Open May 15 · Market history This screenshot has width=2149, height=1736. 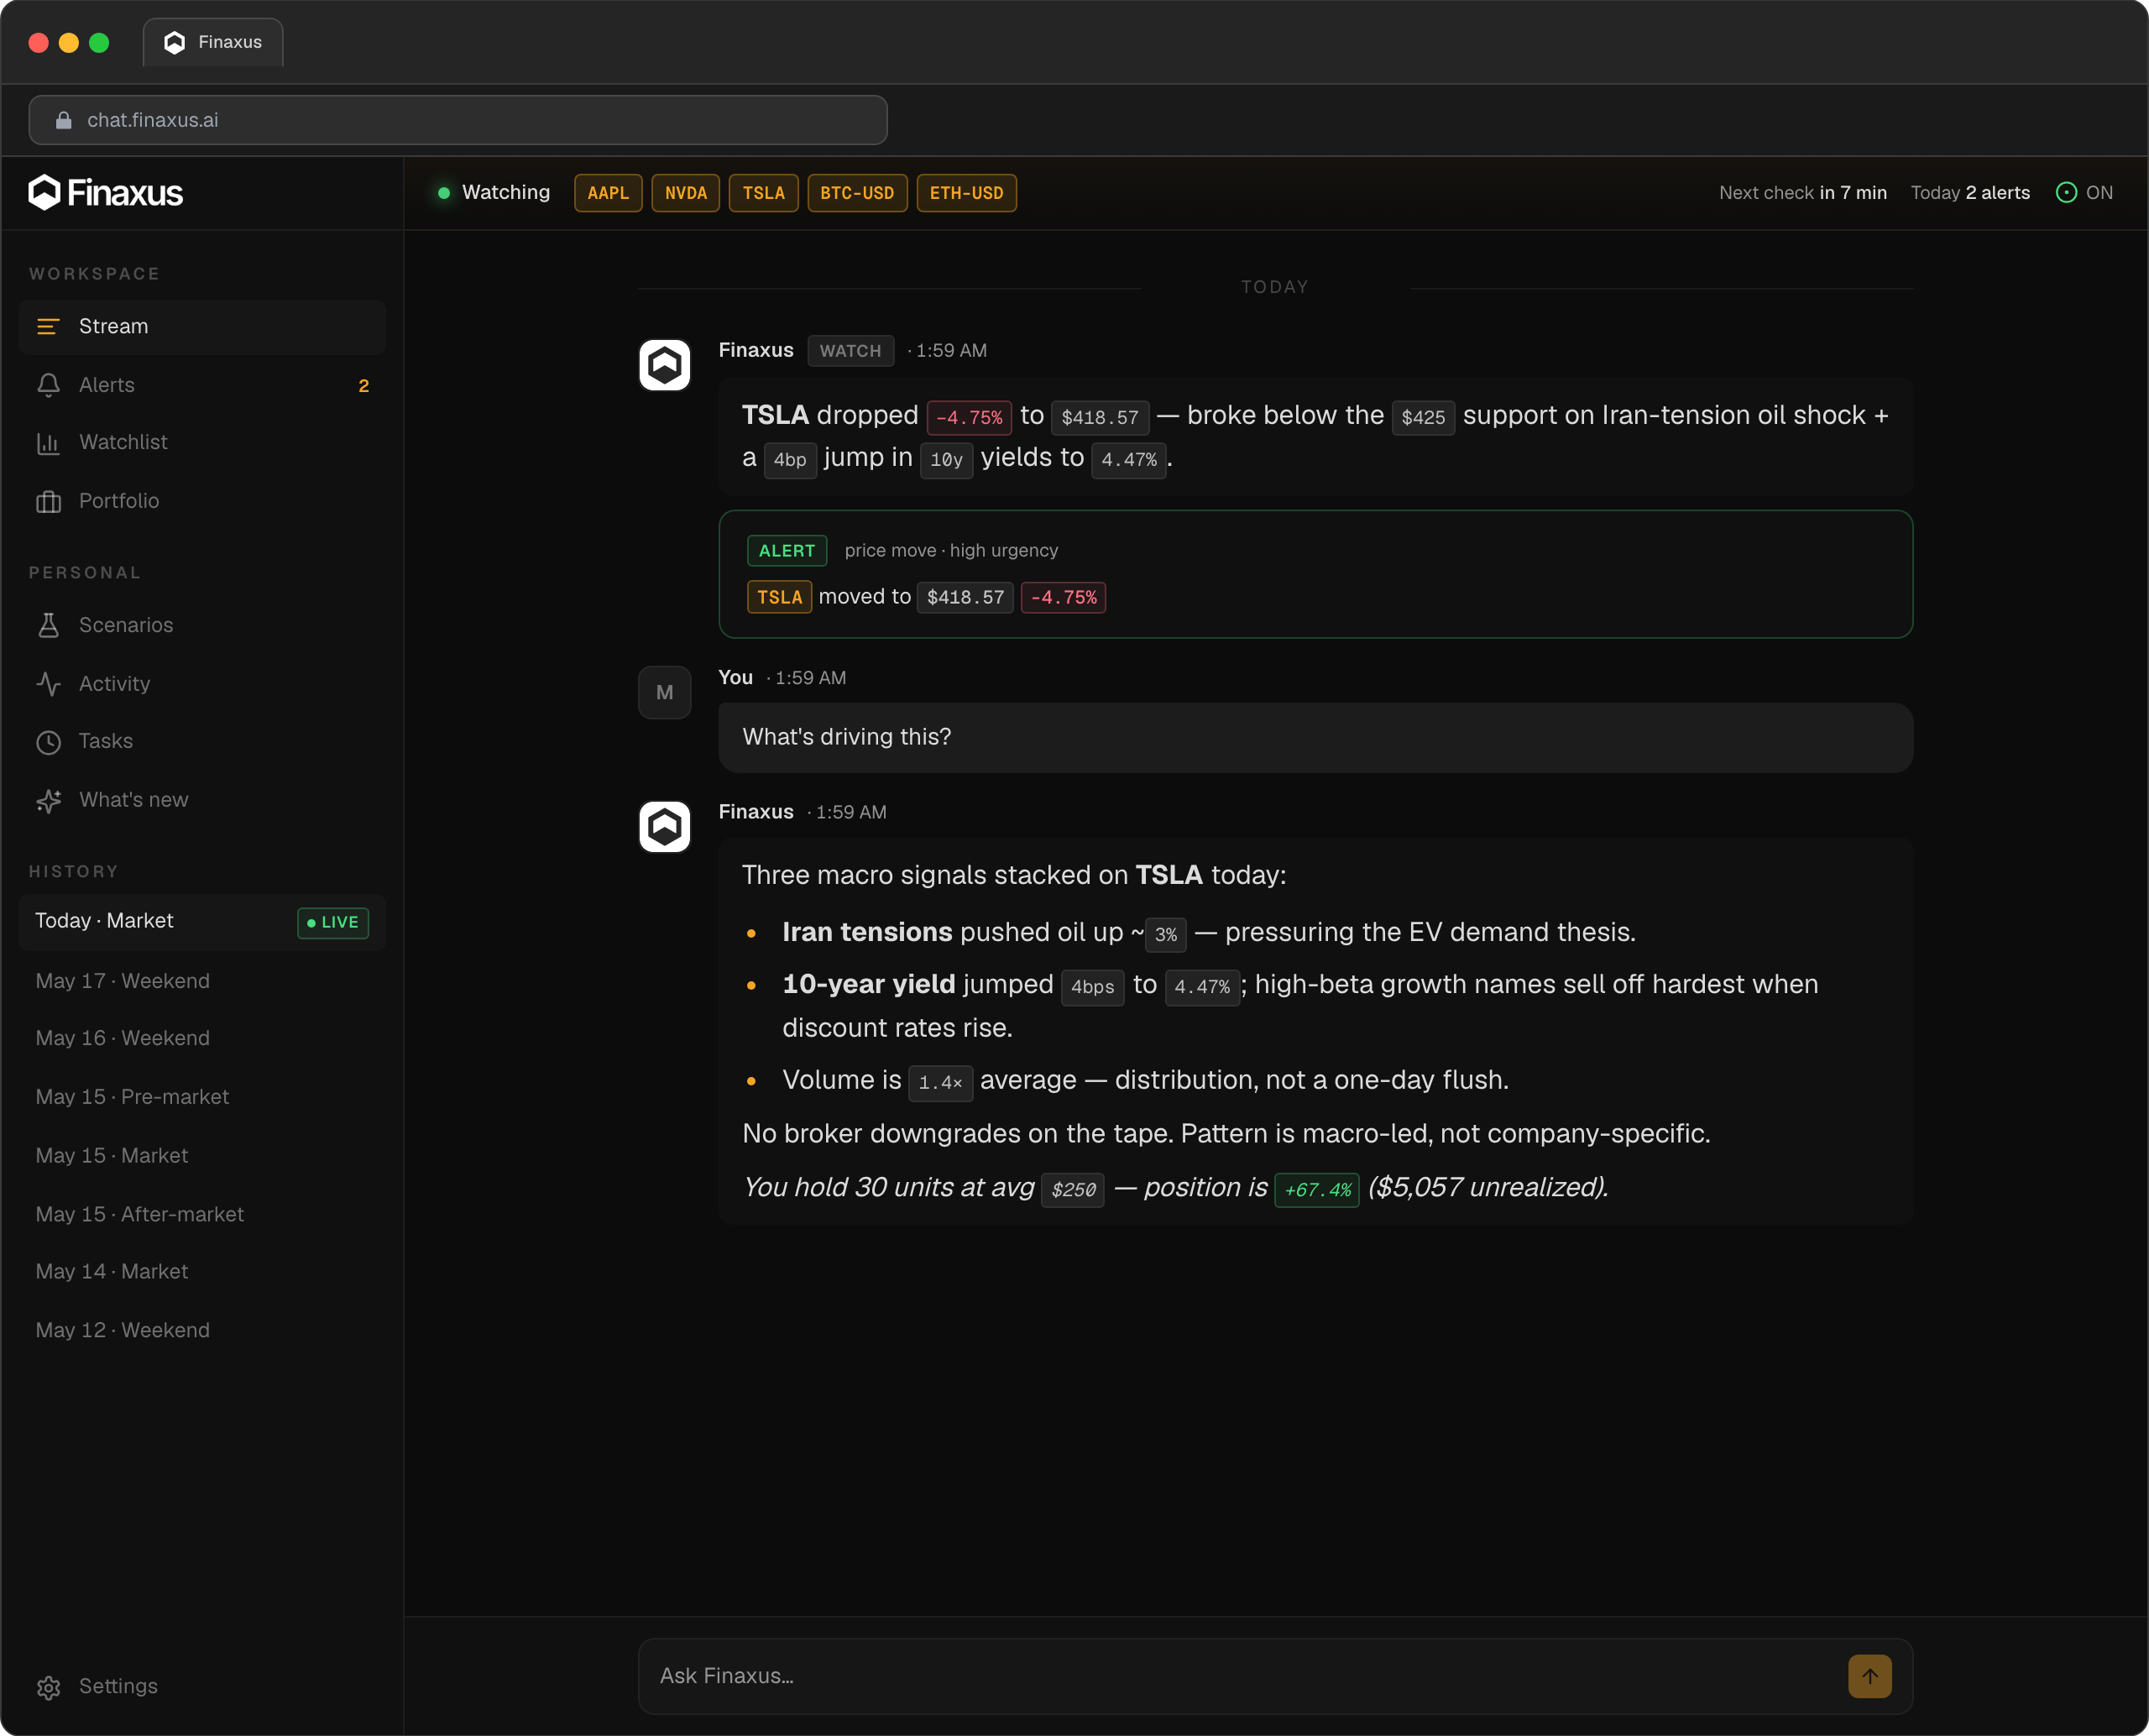[x=202, y=1156]
